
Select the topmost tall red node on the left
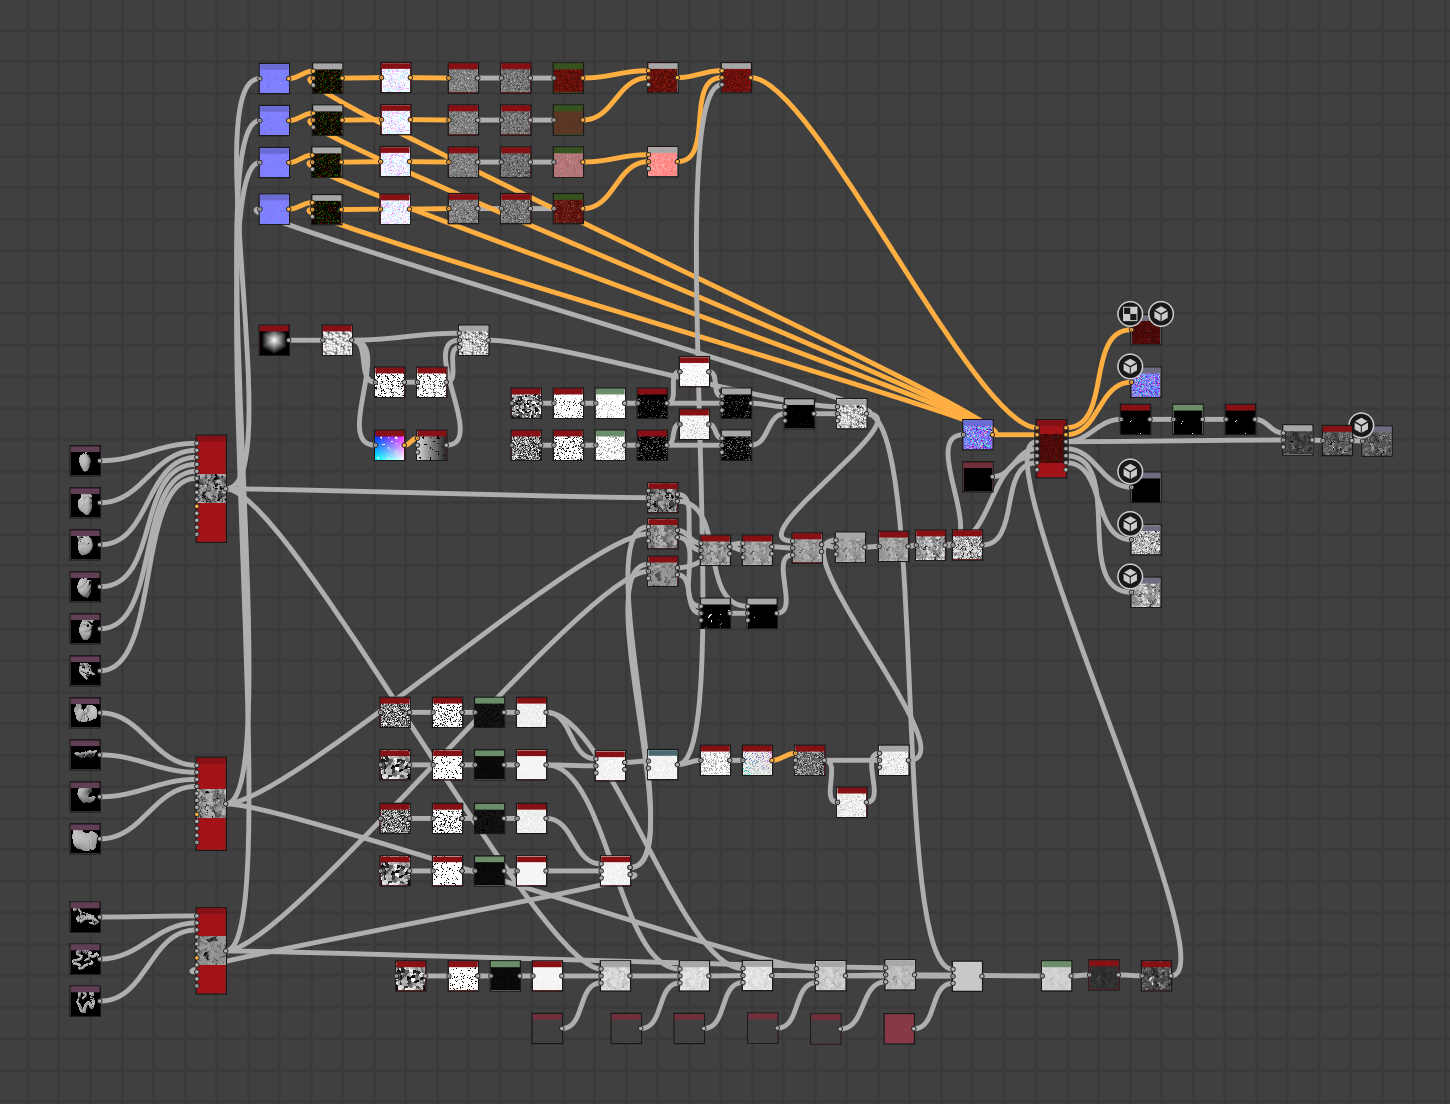point(211,489)
